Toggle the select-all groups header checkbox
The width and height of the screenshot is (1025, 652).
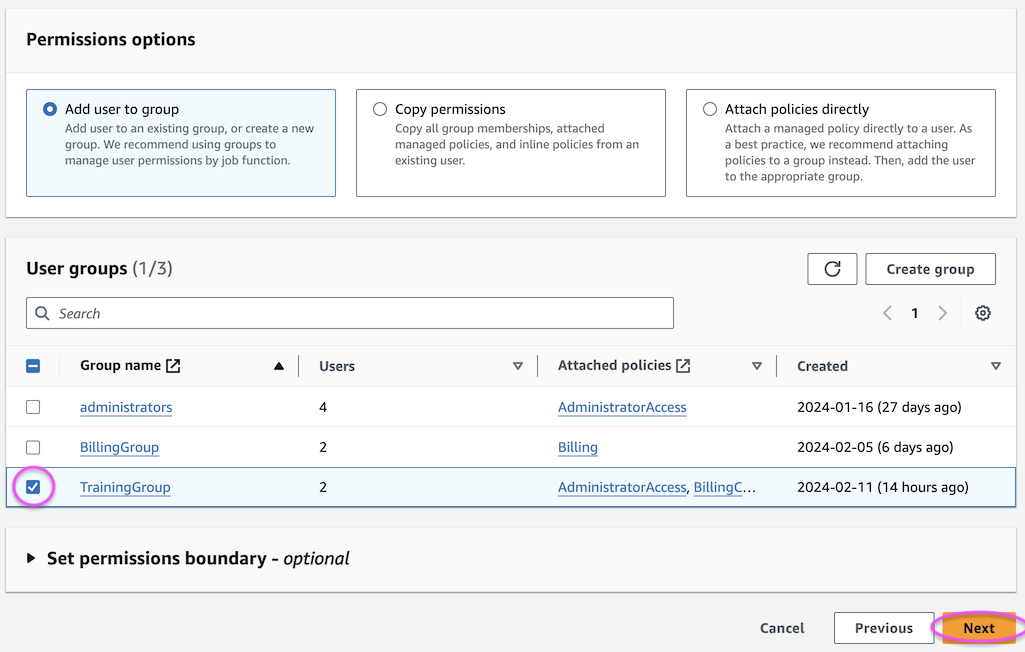tap(33, 366)
